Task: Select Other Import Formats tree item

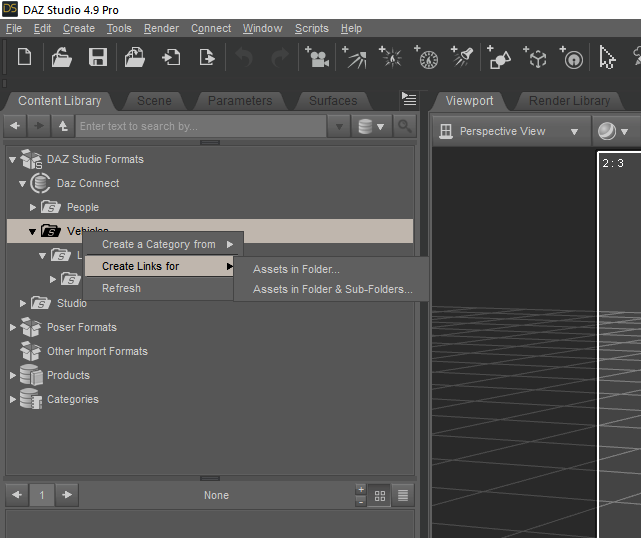Action: point(97,352)
